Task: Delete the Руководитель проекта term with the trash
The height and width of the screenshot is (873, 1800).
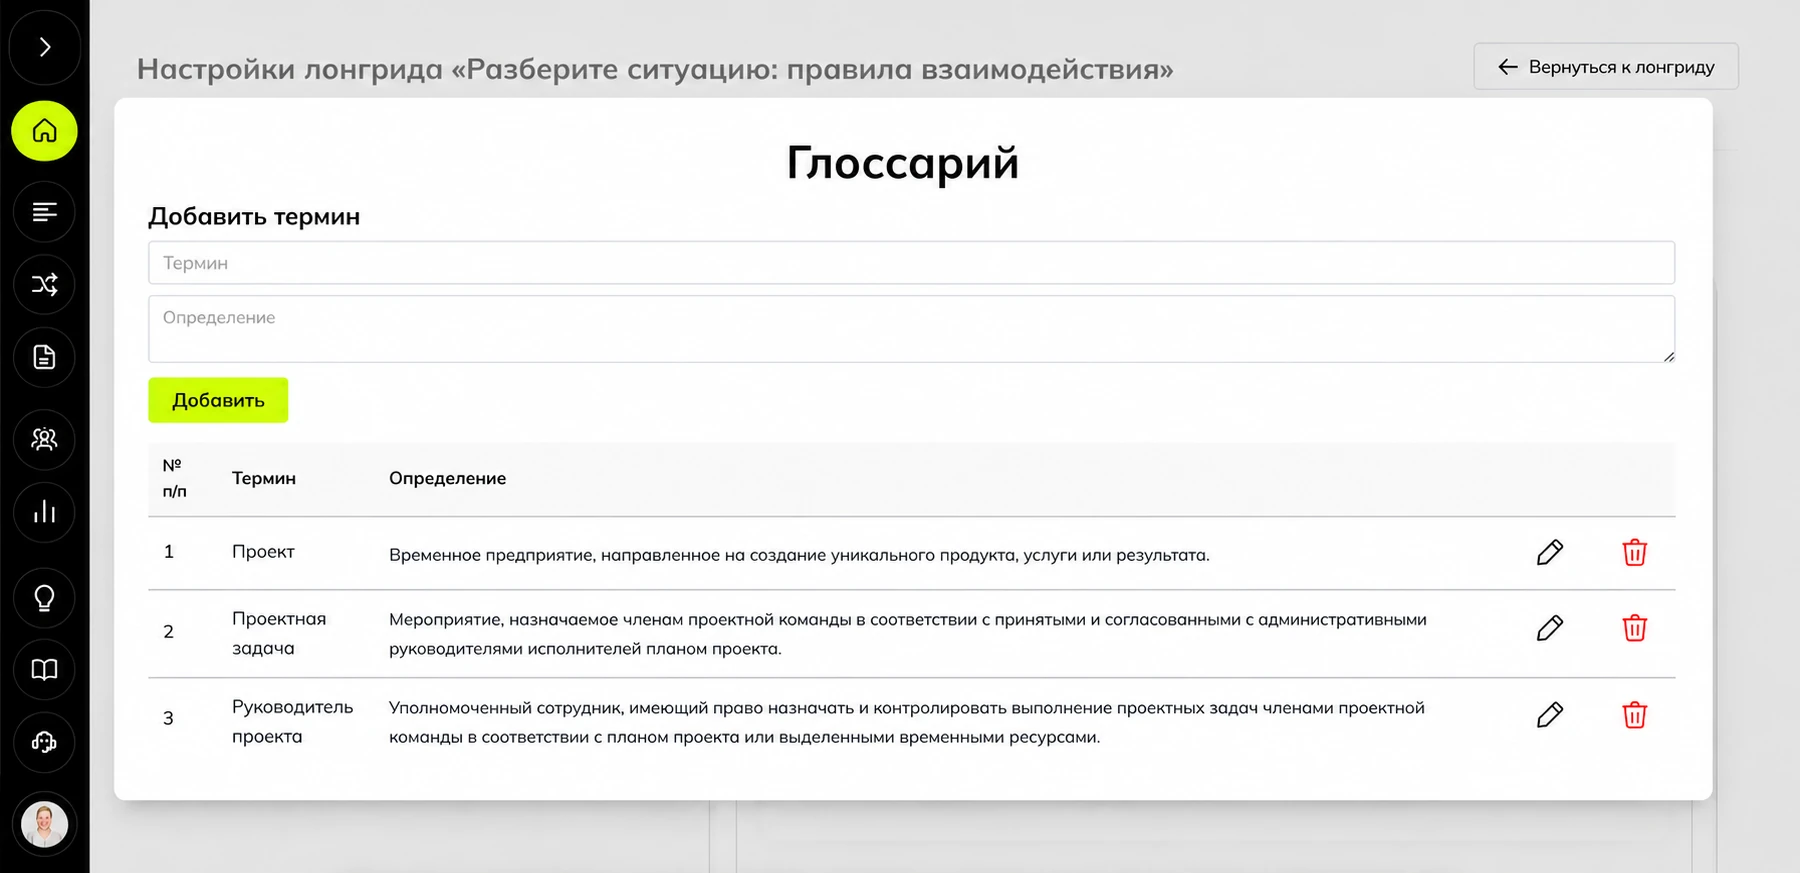Action: [1634, 715]
